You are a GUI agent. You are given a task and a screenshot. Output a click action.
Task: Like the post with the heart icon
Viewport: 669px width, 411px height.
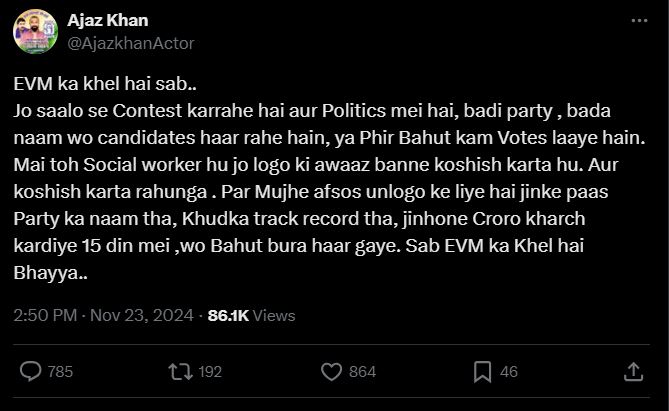pos(329,371)
